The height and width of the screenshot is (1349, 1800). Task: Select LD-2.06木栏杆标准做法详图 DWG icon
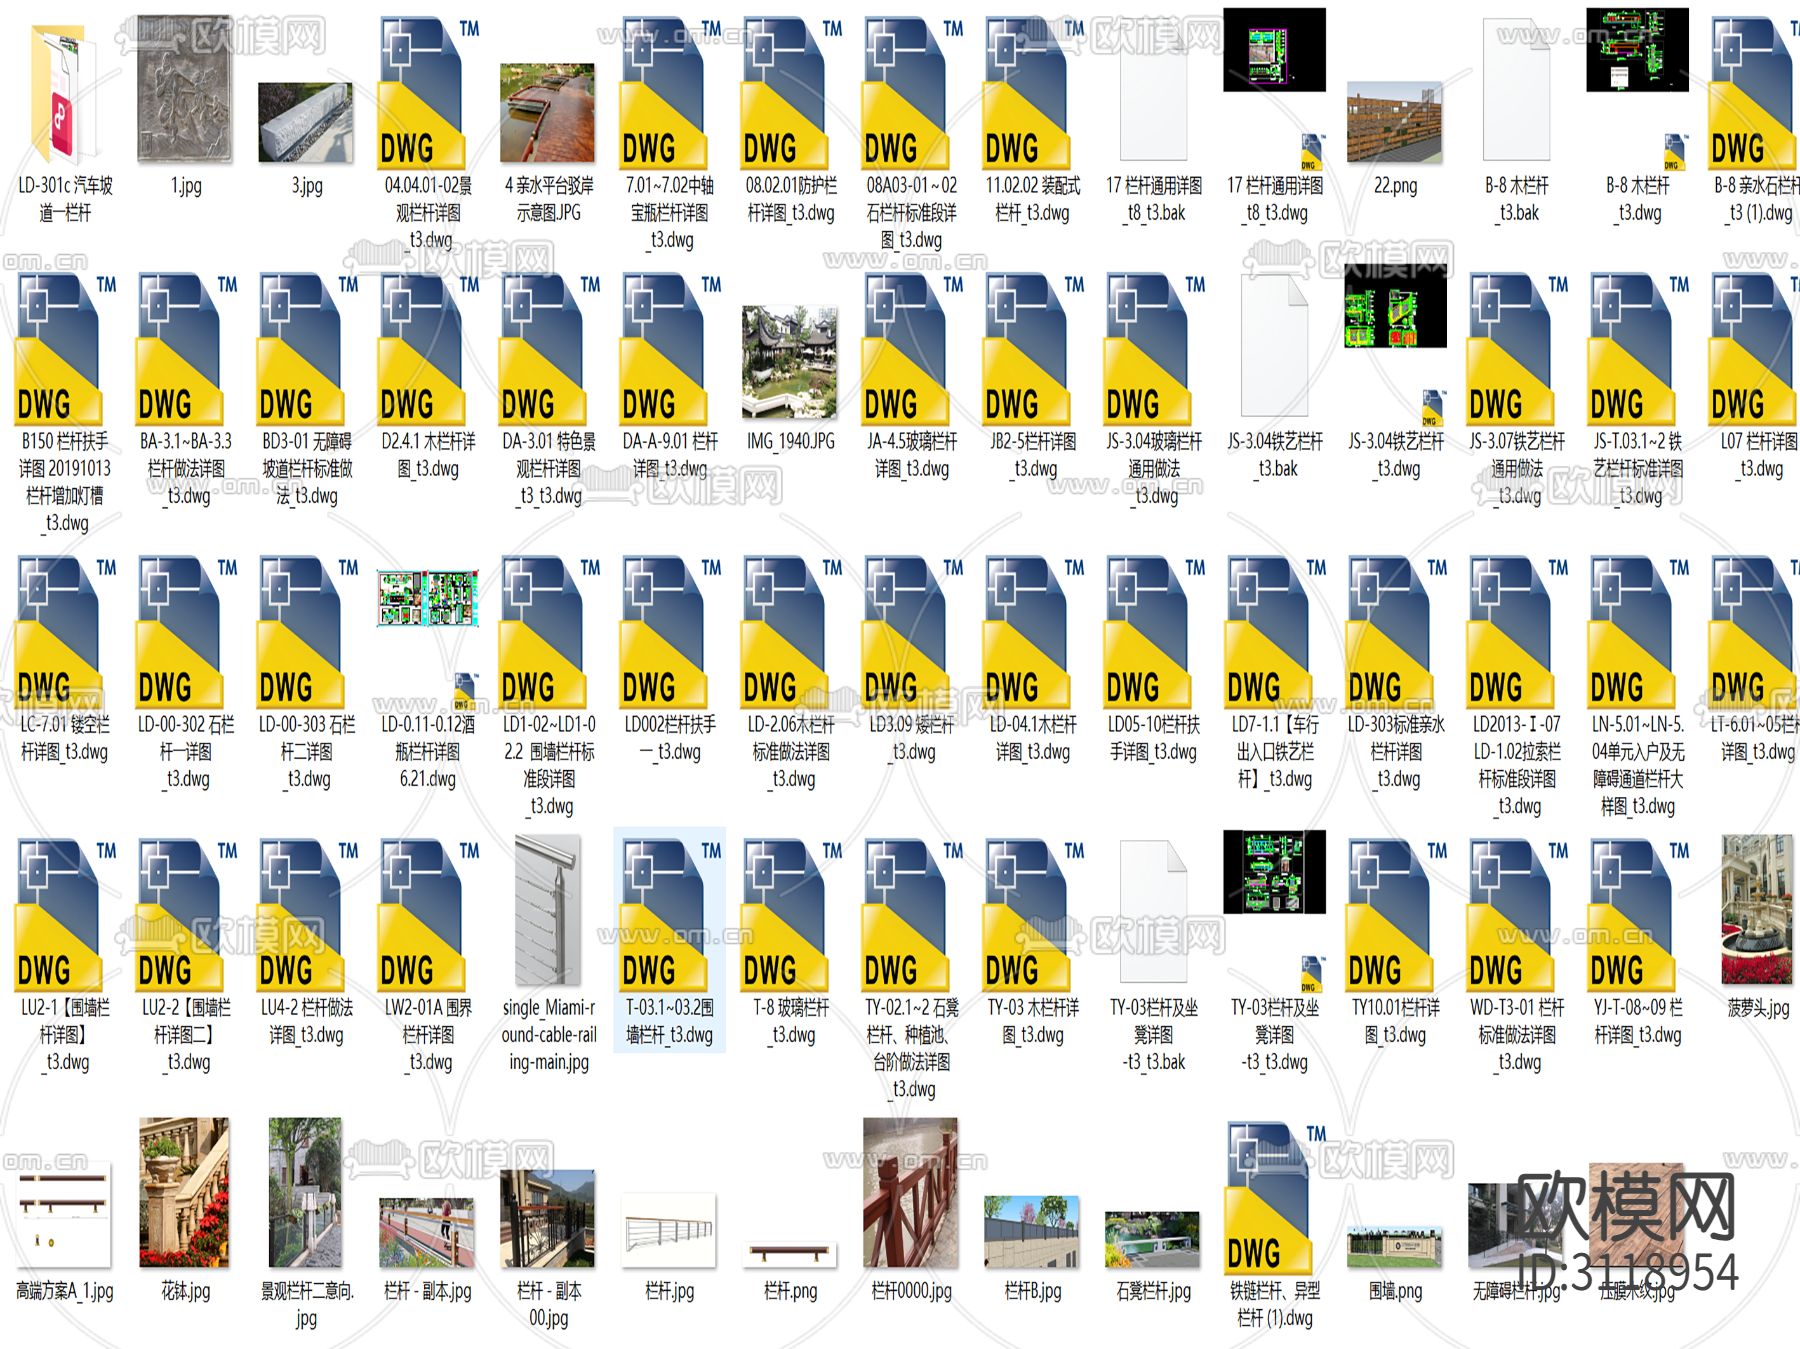click(784, 630)
